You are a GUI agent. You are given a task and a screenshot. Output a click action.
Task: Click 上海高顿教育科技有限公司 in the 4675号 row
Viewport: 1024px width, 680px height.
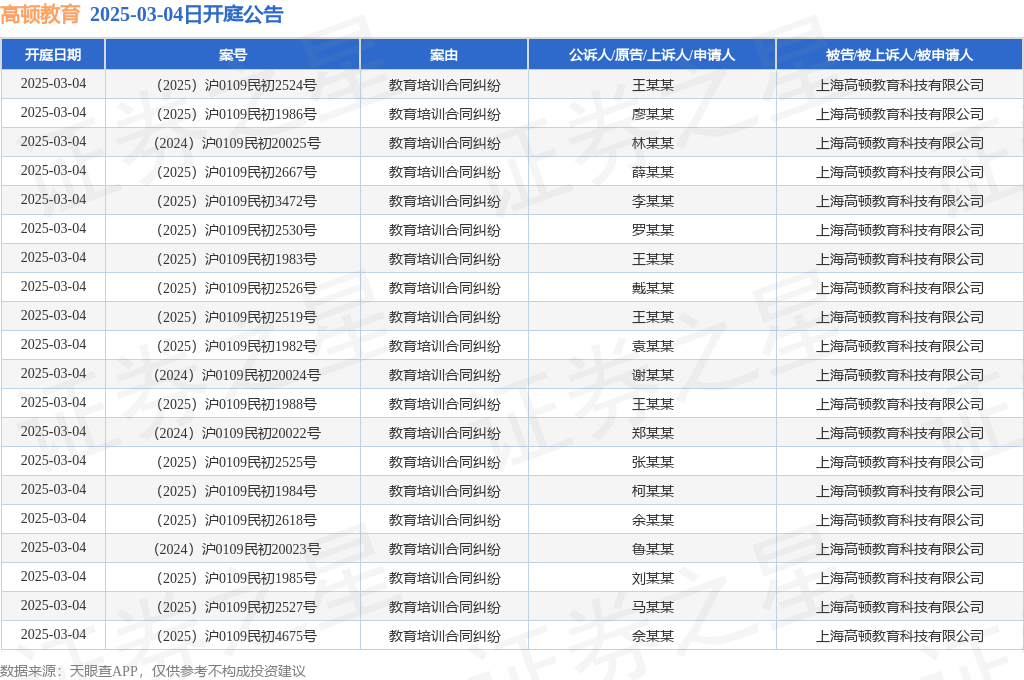899,636
